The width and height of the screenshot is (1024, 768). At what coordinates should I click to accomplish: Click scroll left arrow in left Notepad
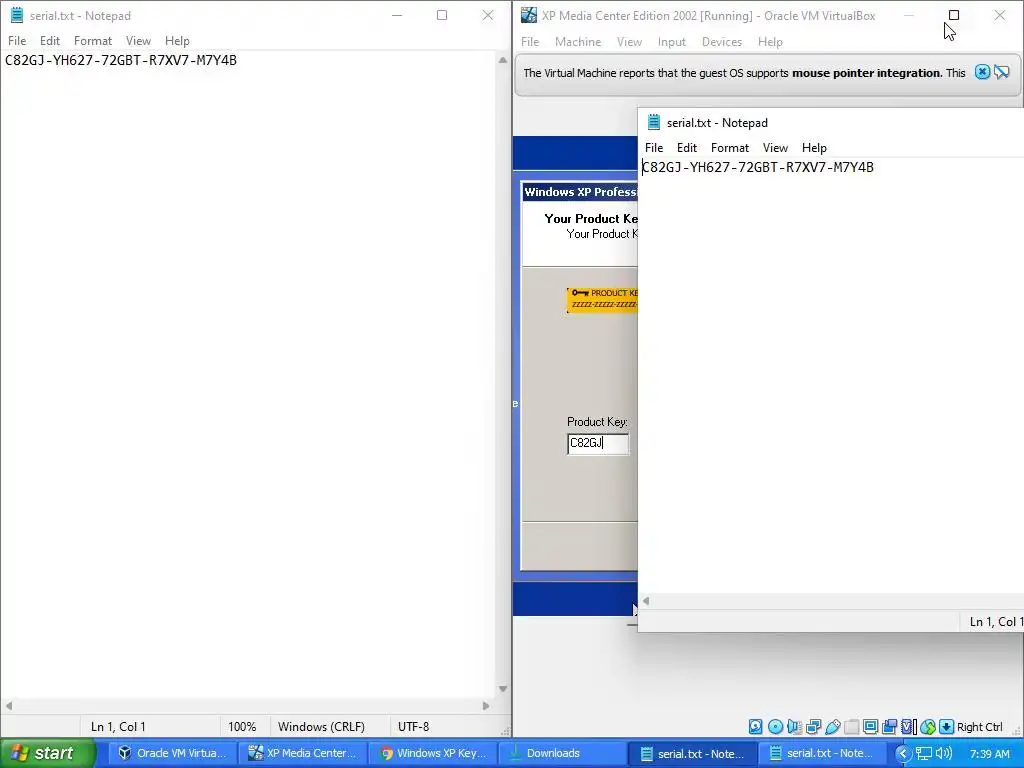pyautogui.click(x=8, y=706)
